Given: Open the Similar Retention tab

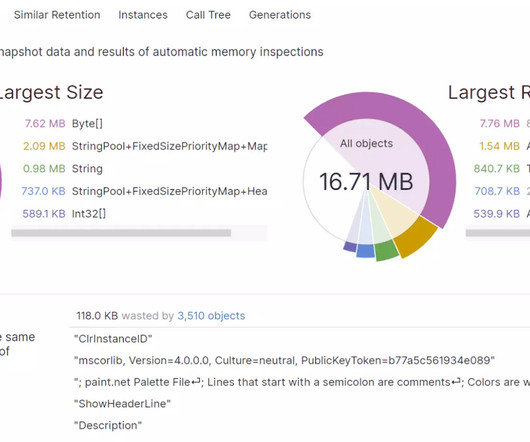Looking at the screenshot, I should coord(57,15).
